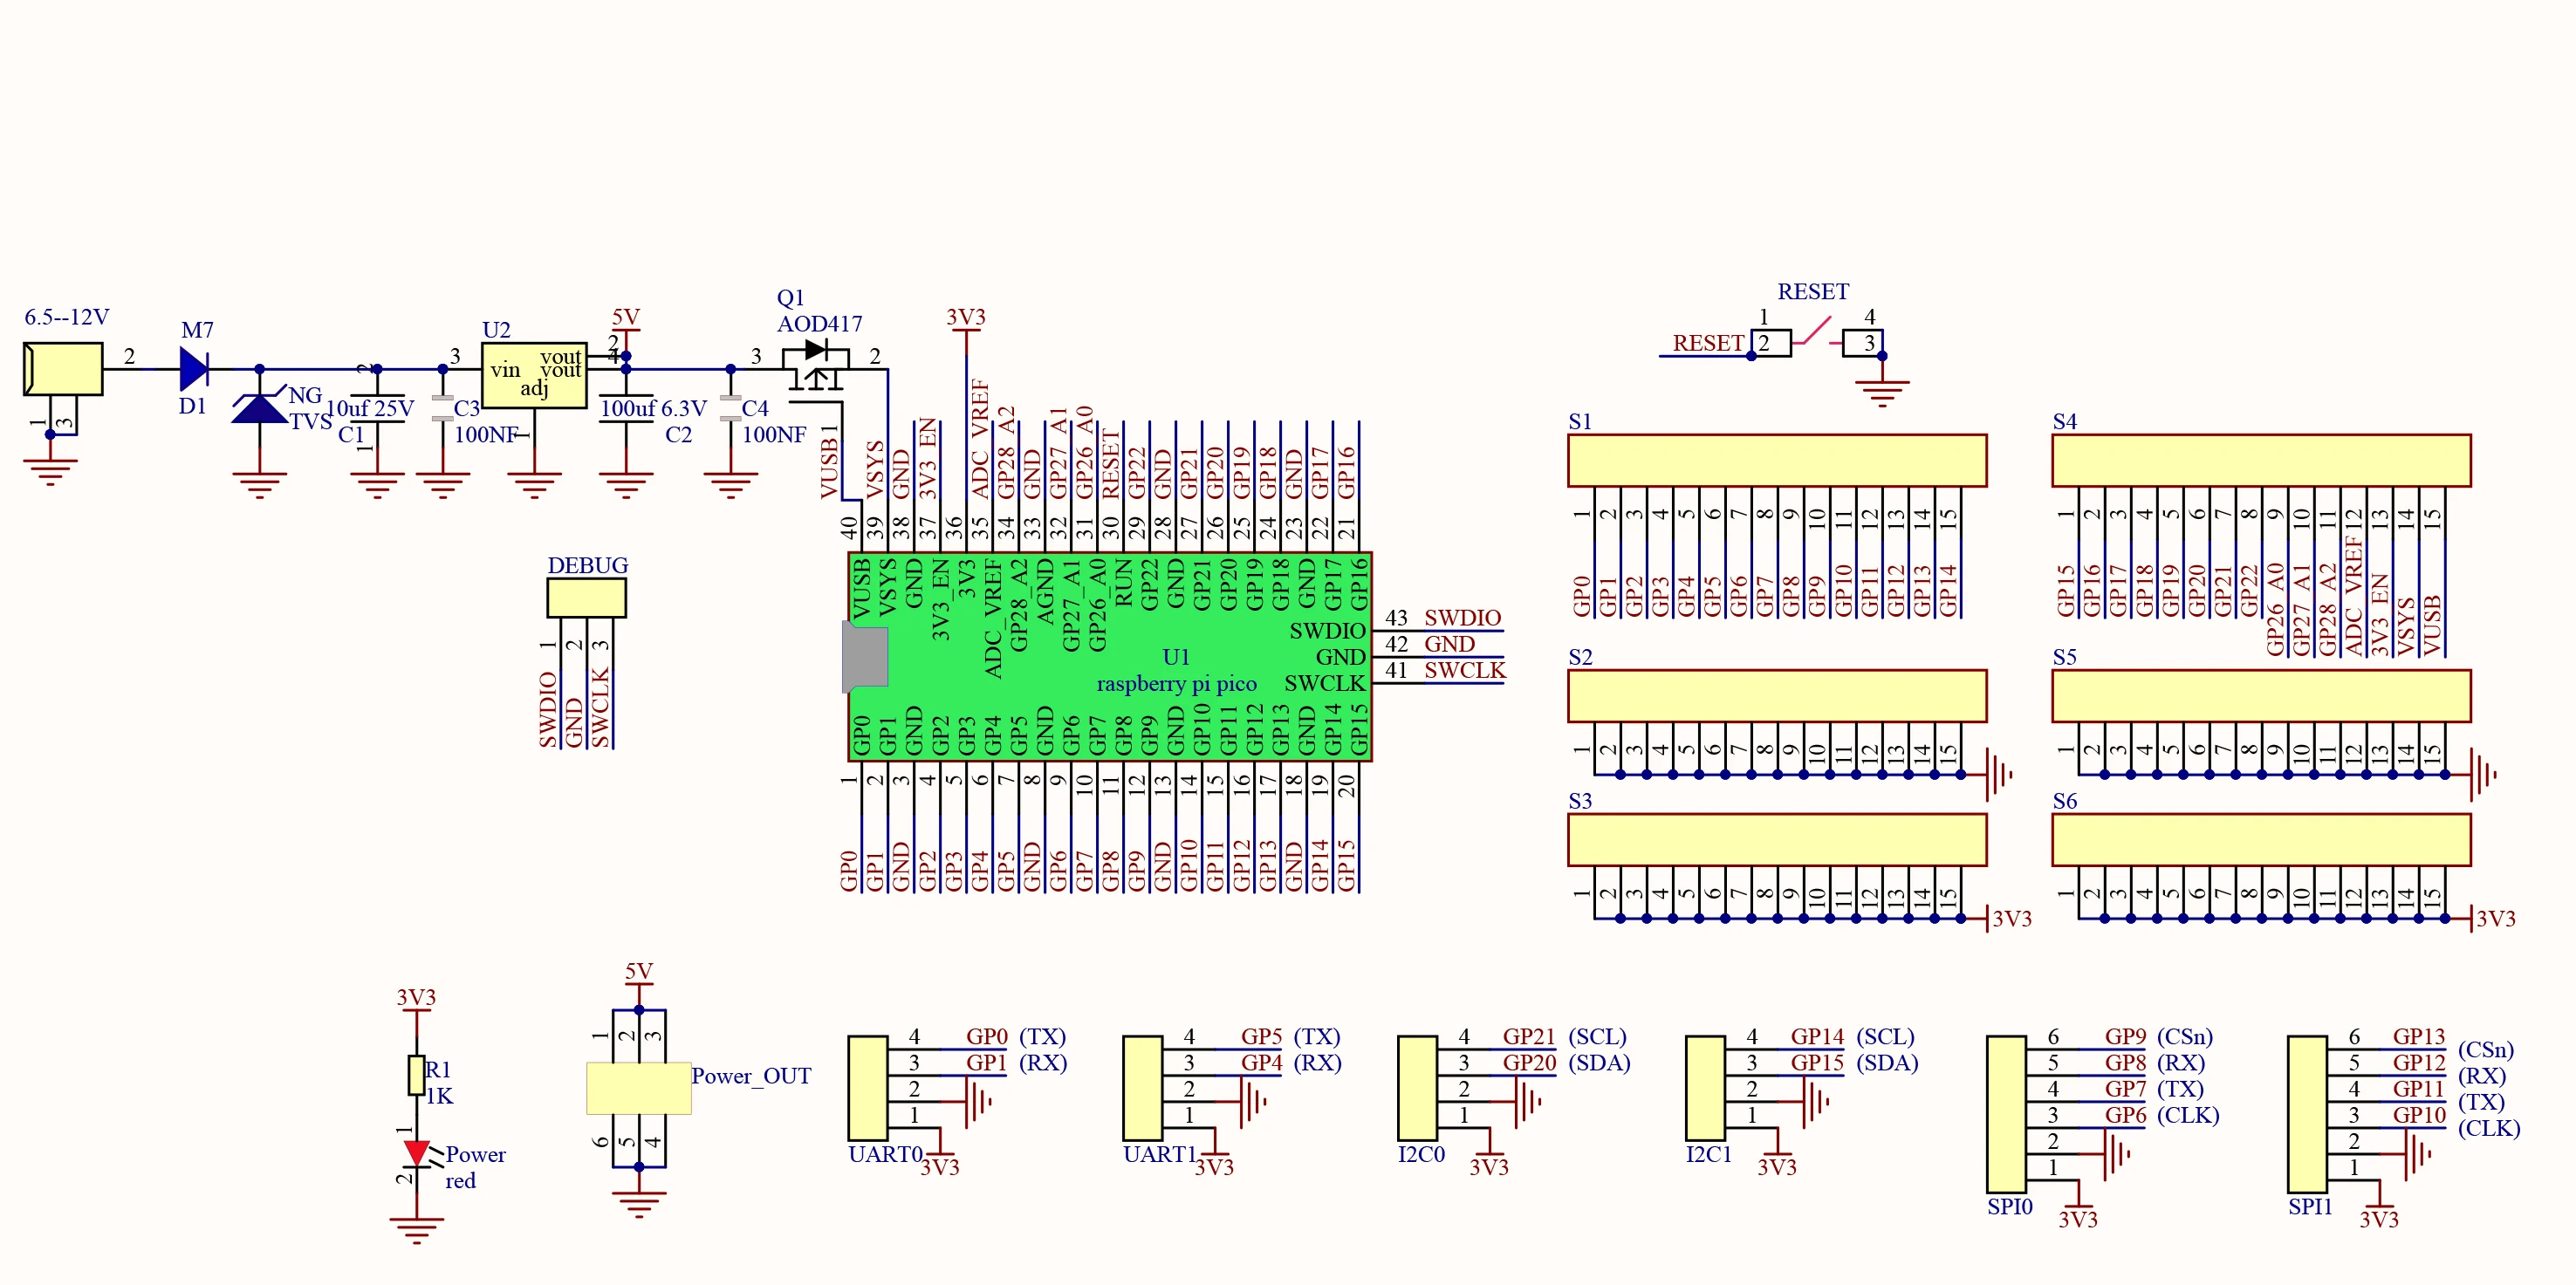
Task: Select the D1 M7 diode symbol
Action: [194, 369]
